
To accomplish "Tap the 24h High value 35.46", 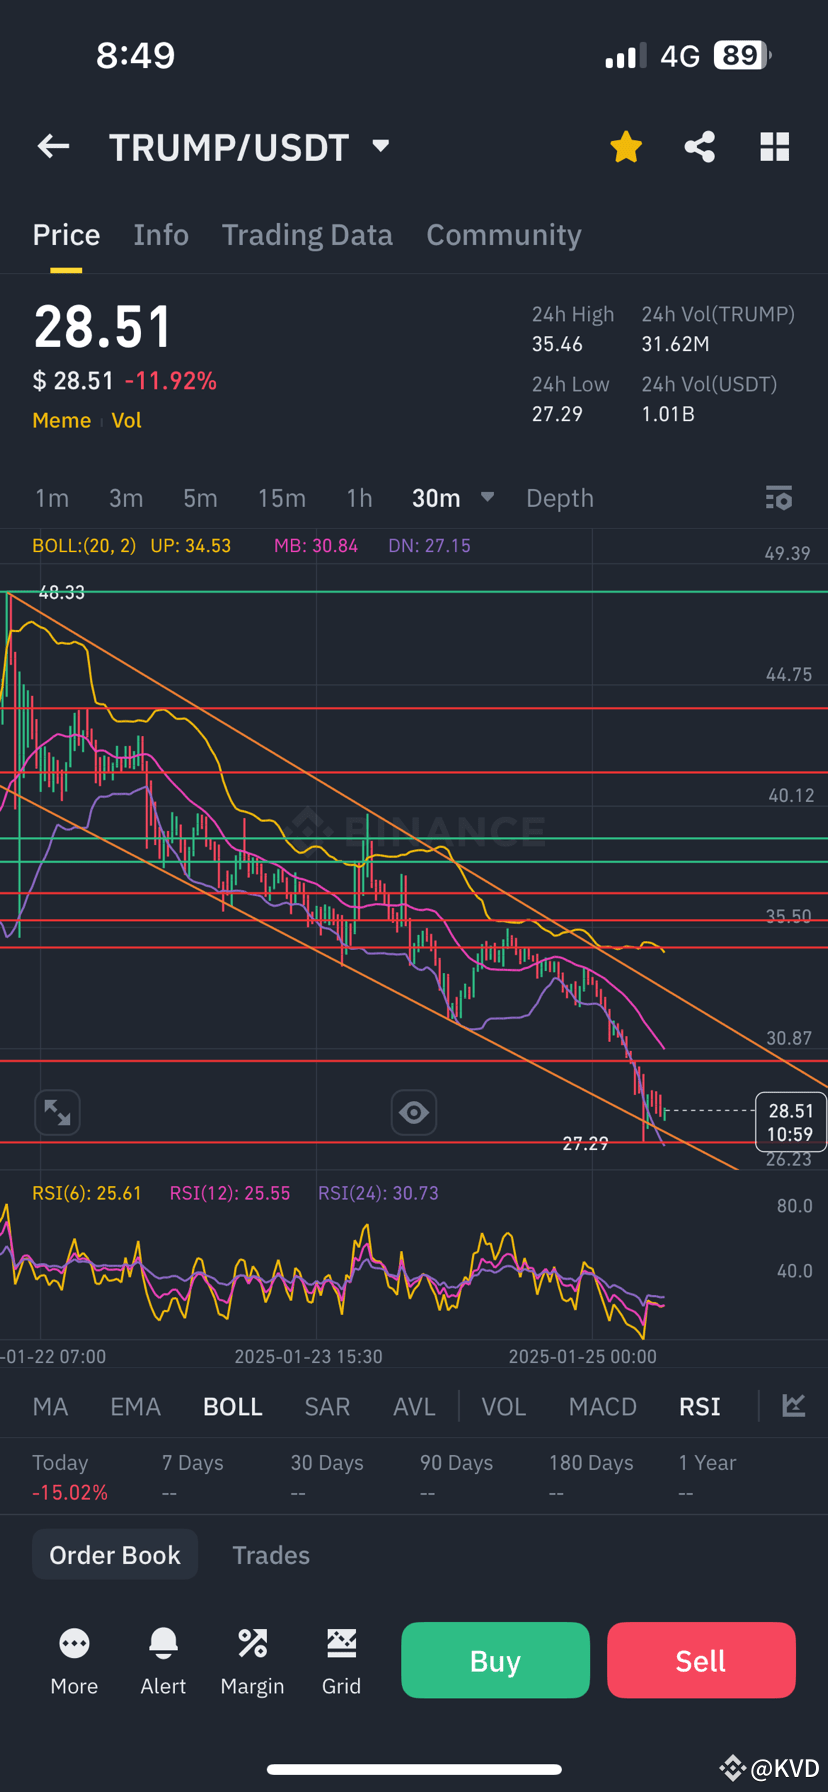I will [x=557, y=345].
